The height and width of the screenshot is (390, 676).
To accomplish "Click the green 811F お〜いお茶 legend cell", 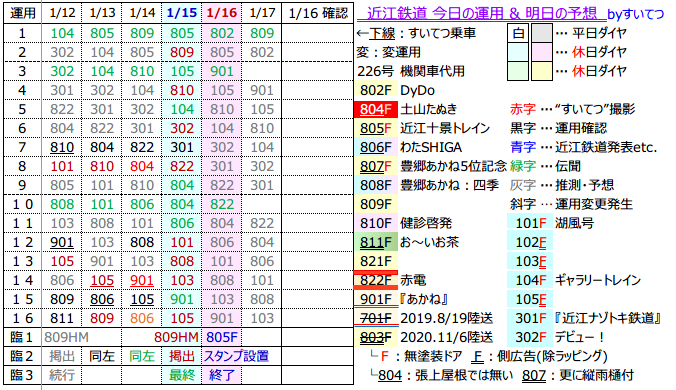I will pos(376,242).
